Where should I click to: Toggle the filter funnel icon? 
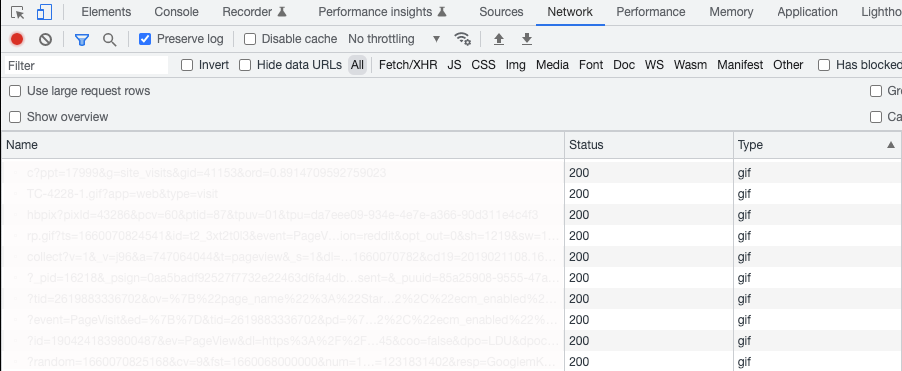(x=82, y=39)
